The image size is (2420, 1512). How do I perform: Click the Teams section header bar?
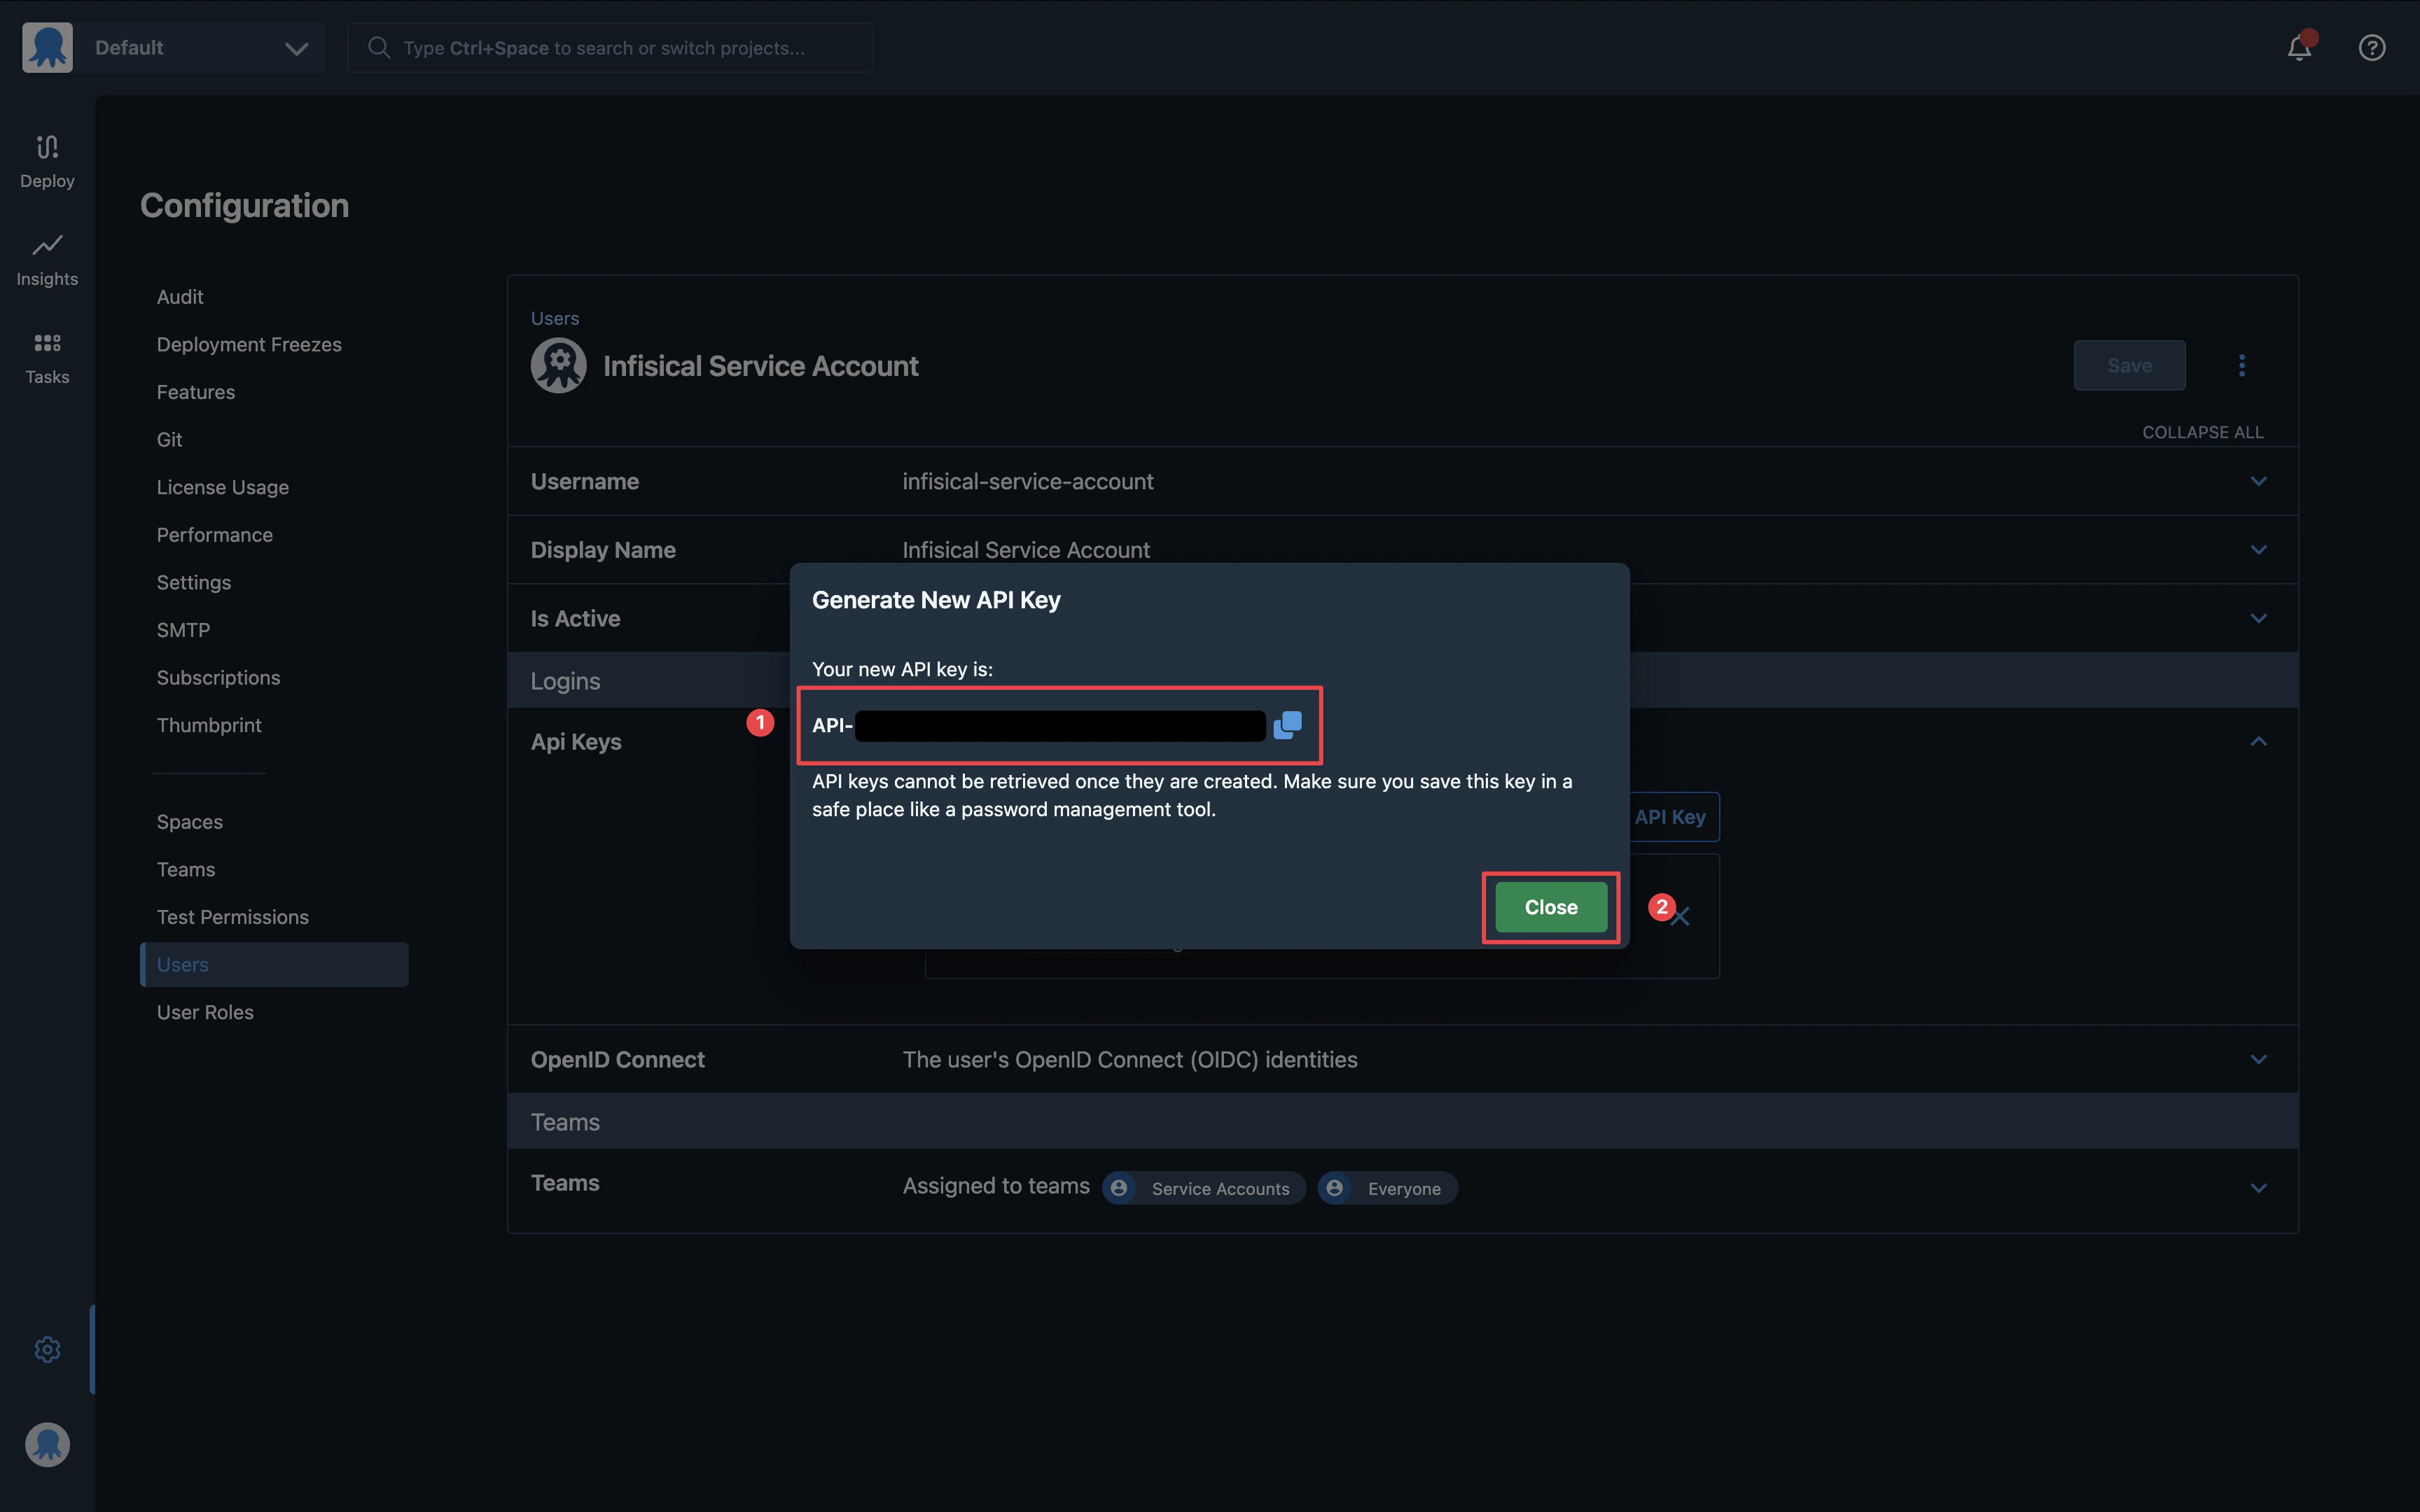click(1402, 1121)
